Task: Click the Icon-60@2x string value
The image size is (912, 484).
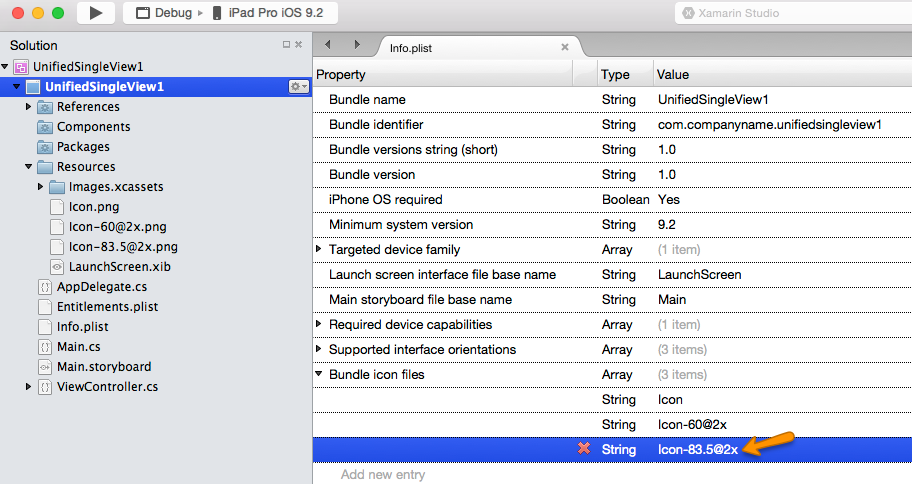Action: pyautogui.click(x=692, y=425)
